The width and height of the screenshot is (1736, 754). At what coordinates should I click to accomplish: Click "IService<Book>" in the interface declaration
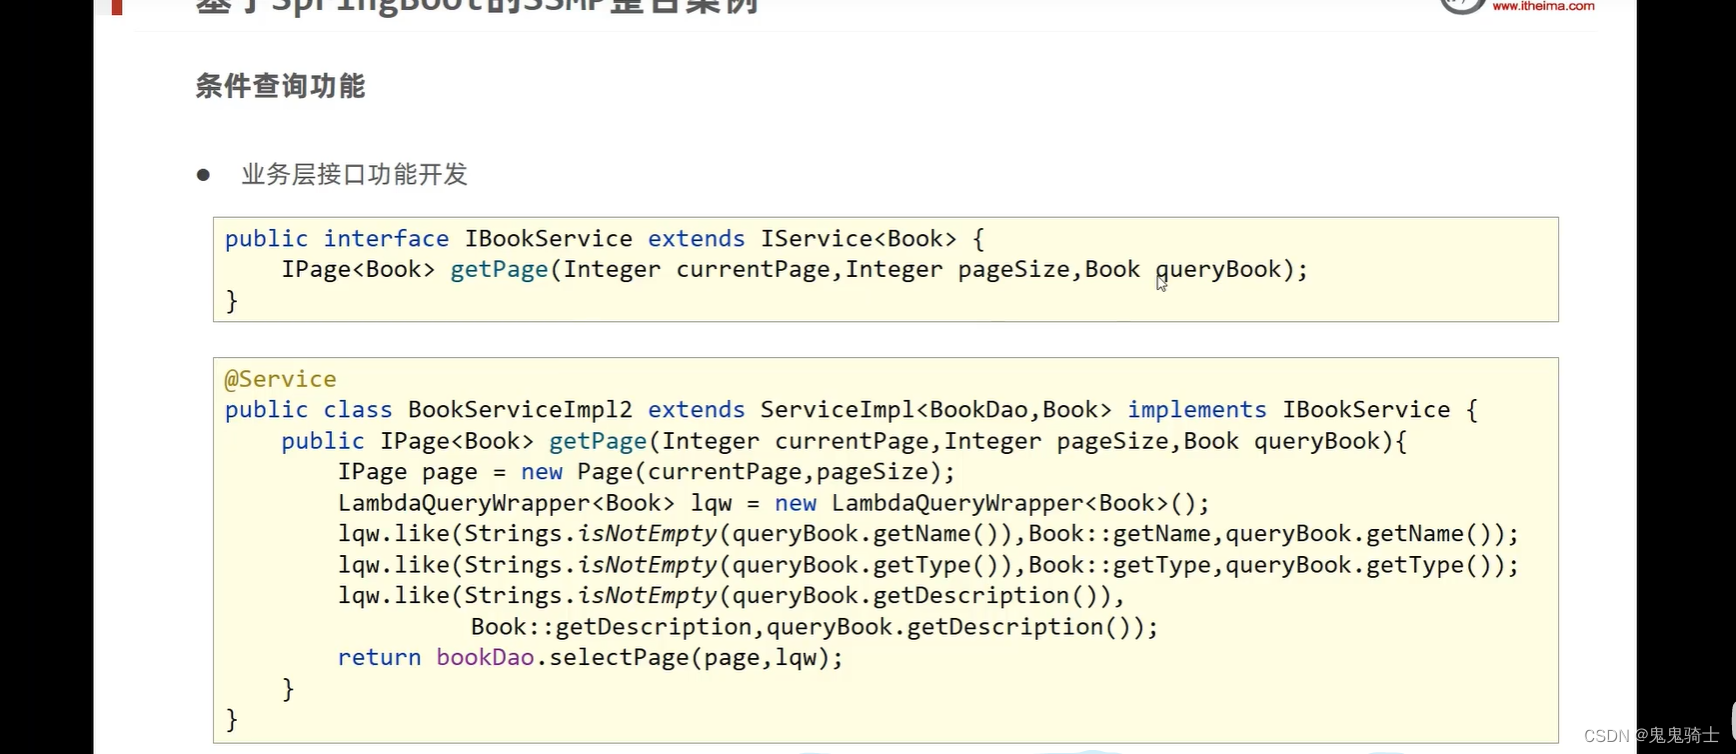858,239
